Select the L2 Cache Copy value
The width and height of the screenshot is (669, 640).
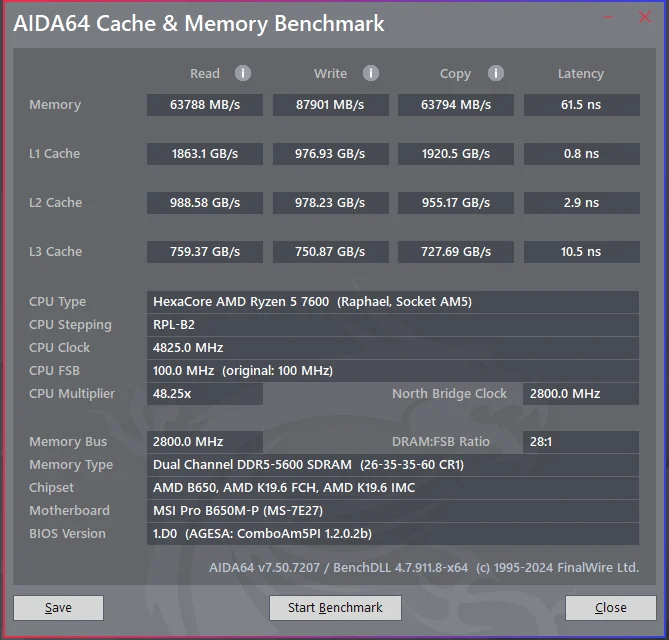point(455,203)
